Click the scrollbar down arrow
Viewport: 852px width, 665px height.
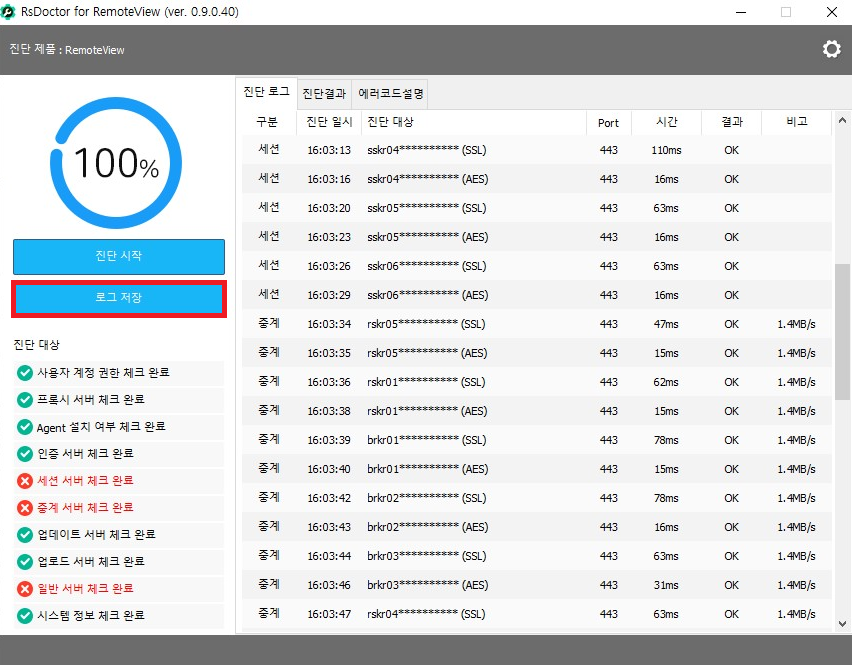[x=843, y=624]
